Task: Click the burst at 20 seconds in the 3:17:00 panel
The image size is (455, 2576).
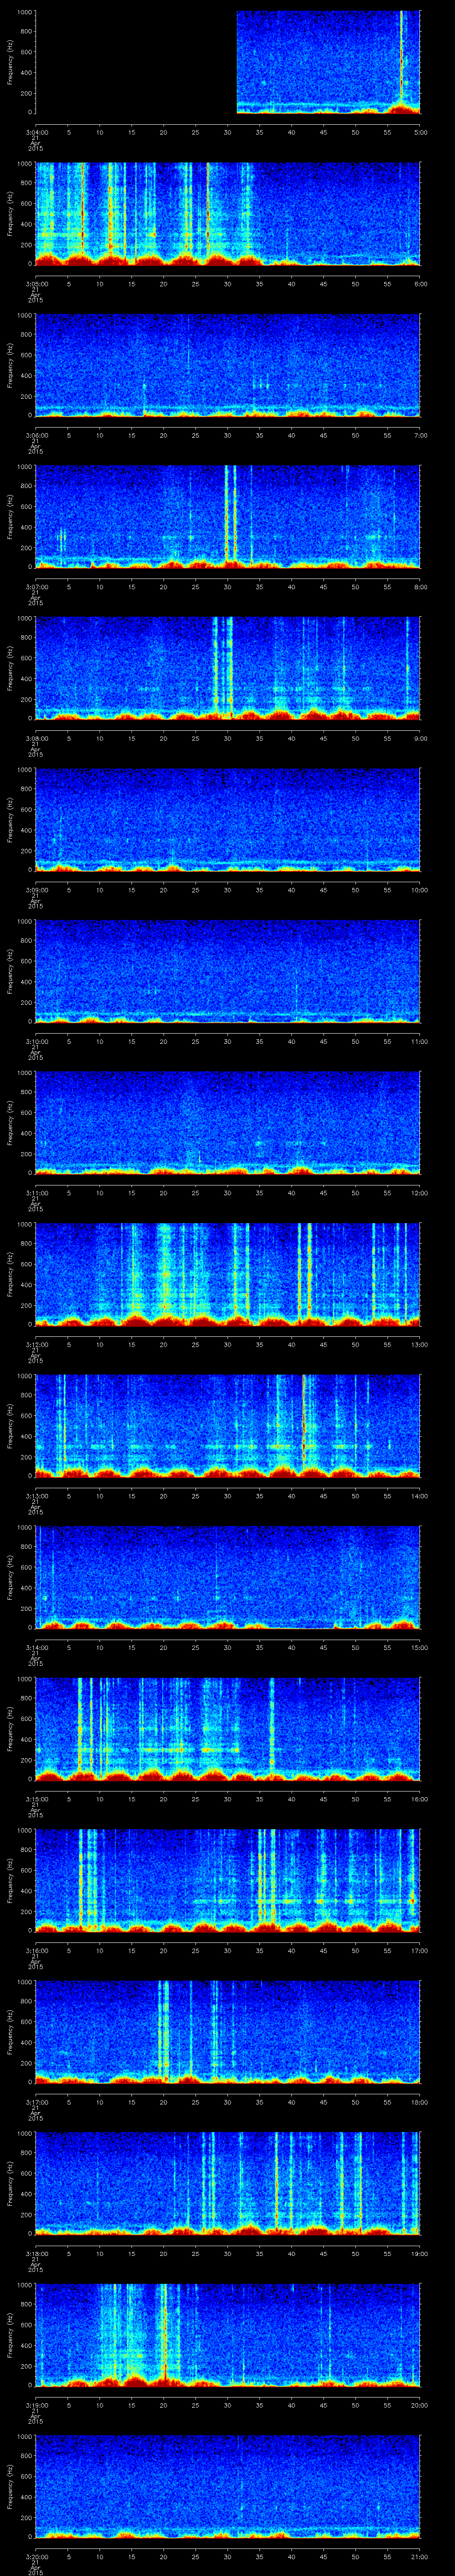Action: pyautogui.click(x=164, y=2030)
